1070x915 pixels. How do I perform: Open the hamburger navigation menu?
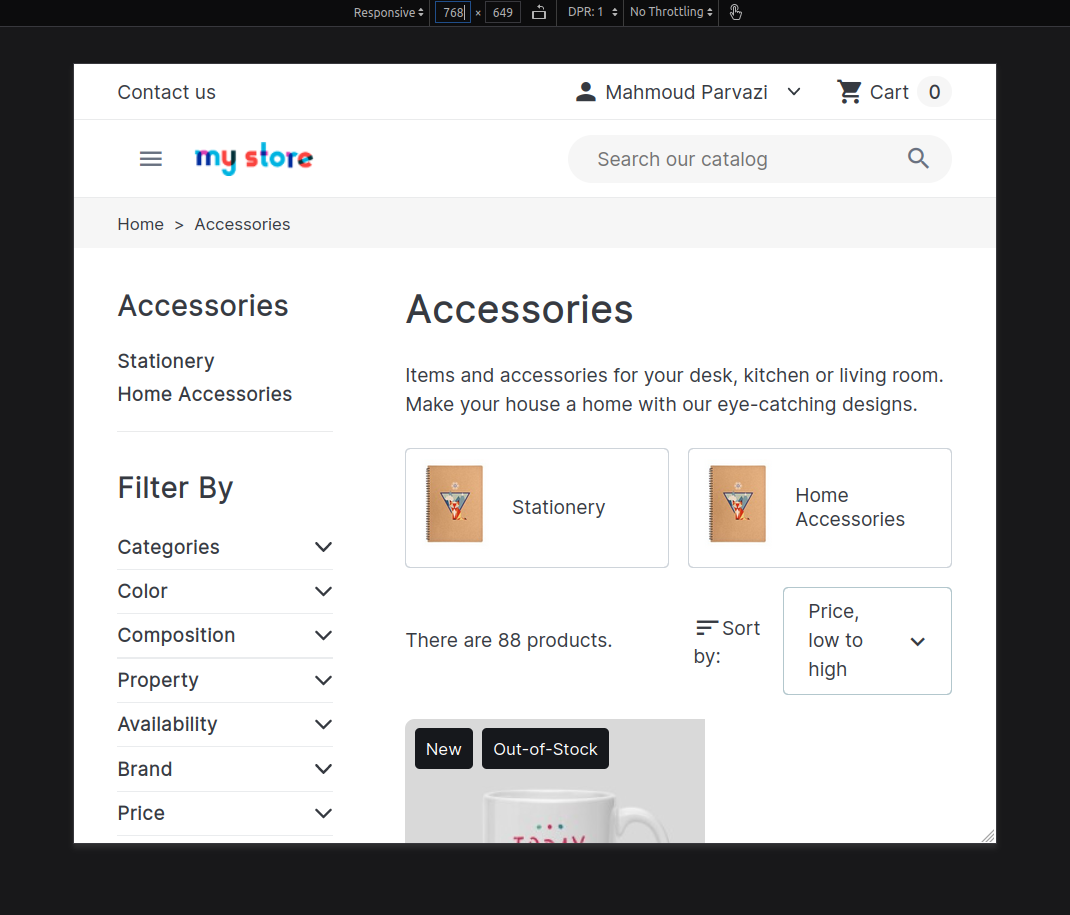(150, 158)
